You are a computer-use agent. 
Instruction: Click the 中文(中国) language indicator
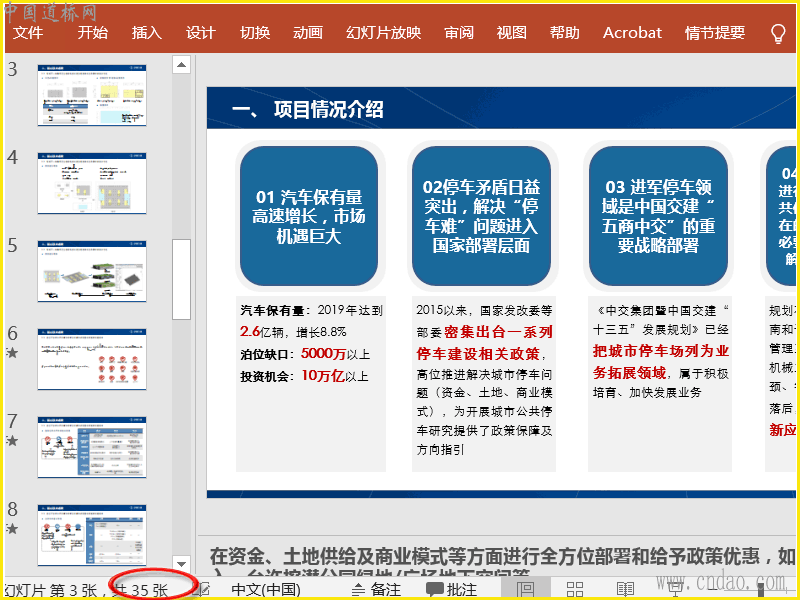(x=266, y=590)
